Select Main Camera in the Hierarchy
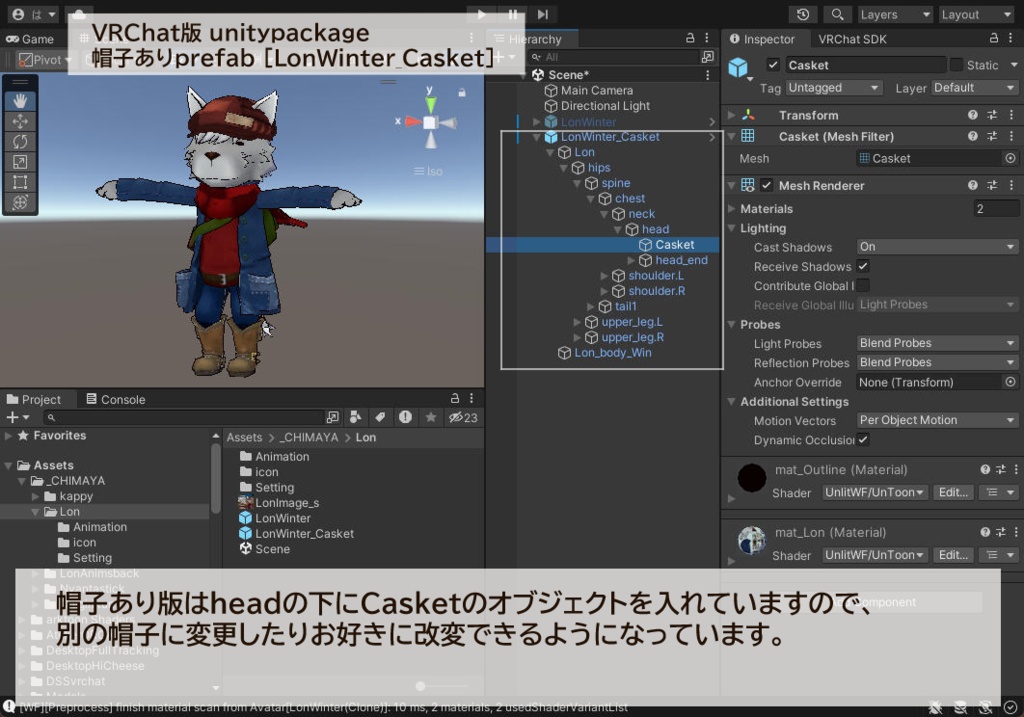The width and height of the screenshot is (1024, 717). point(596,90)
